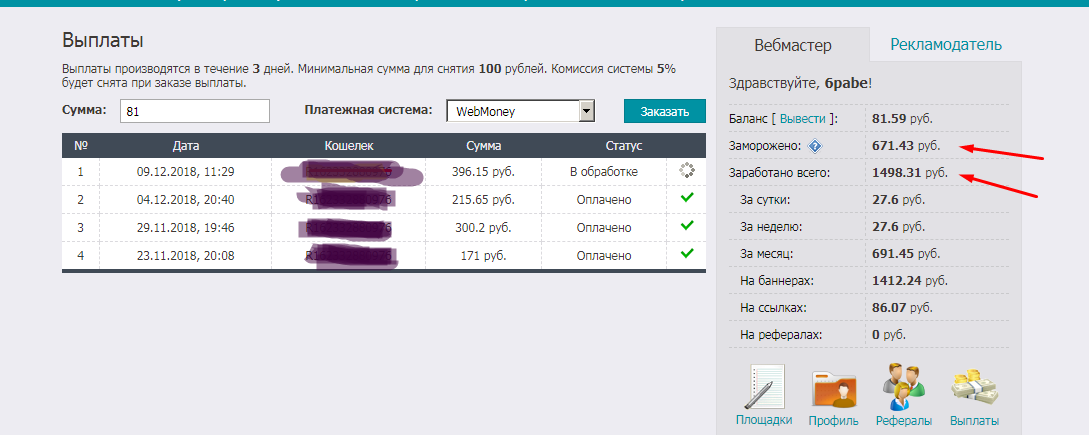Click the № column header
The height and width of the screenshot is (435, 1089).
(81, 146)
